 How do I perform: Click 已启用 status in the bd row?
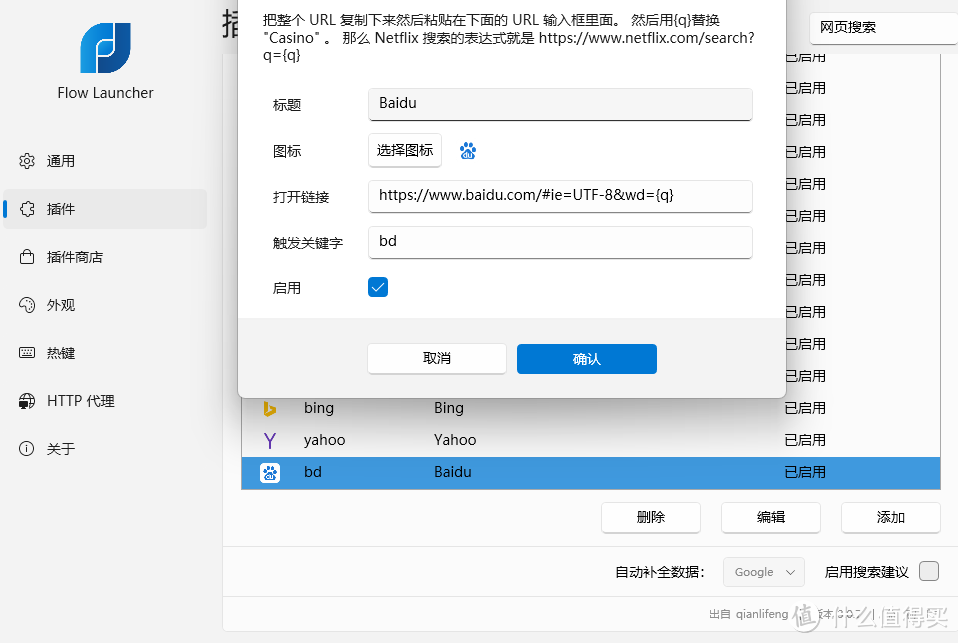point(805,472)
